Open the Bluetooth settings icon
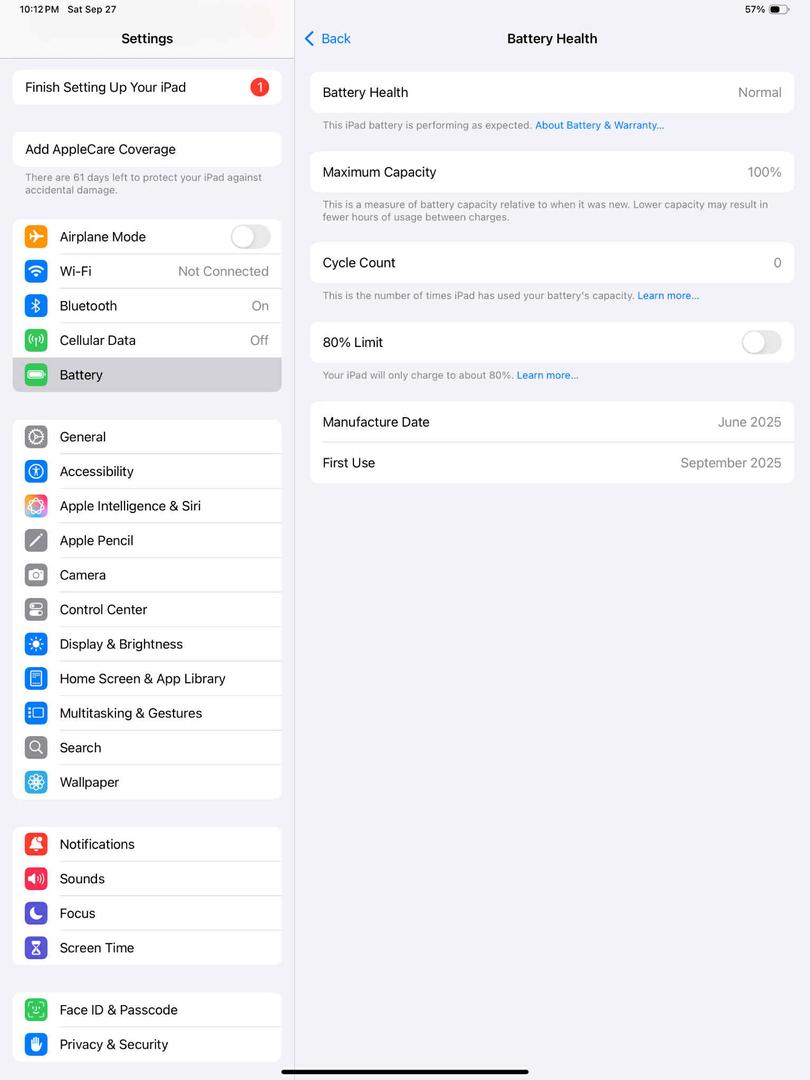 36,305
